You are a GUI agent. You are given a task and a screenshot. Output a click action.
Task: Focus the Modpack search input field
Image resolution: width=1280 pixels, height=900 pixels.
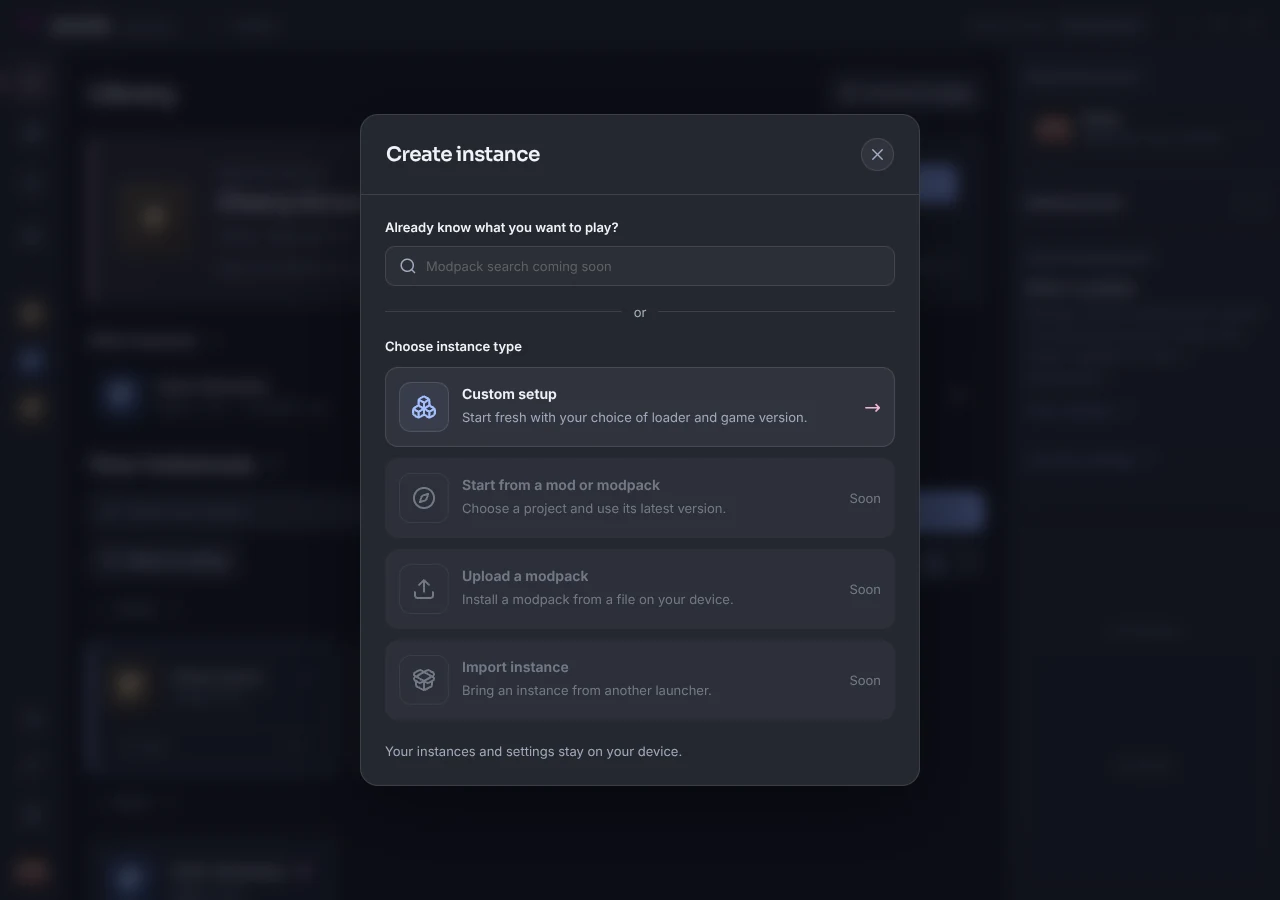(x=640, y=266)
